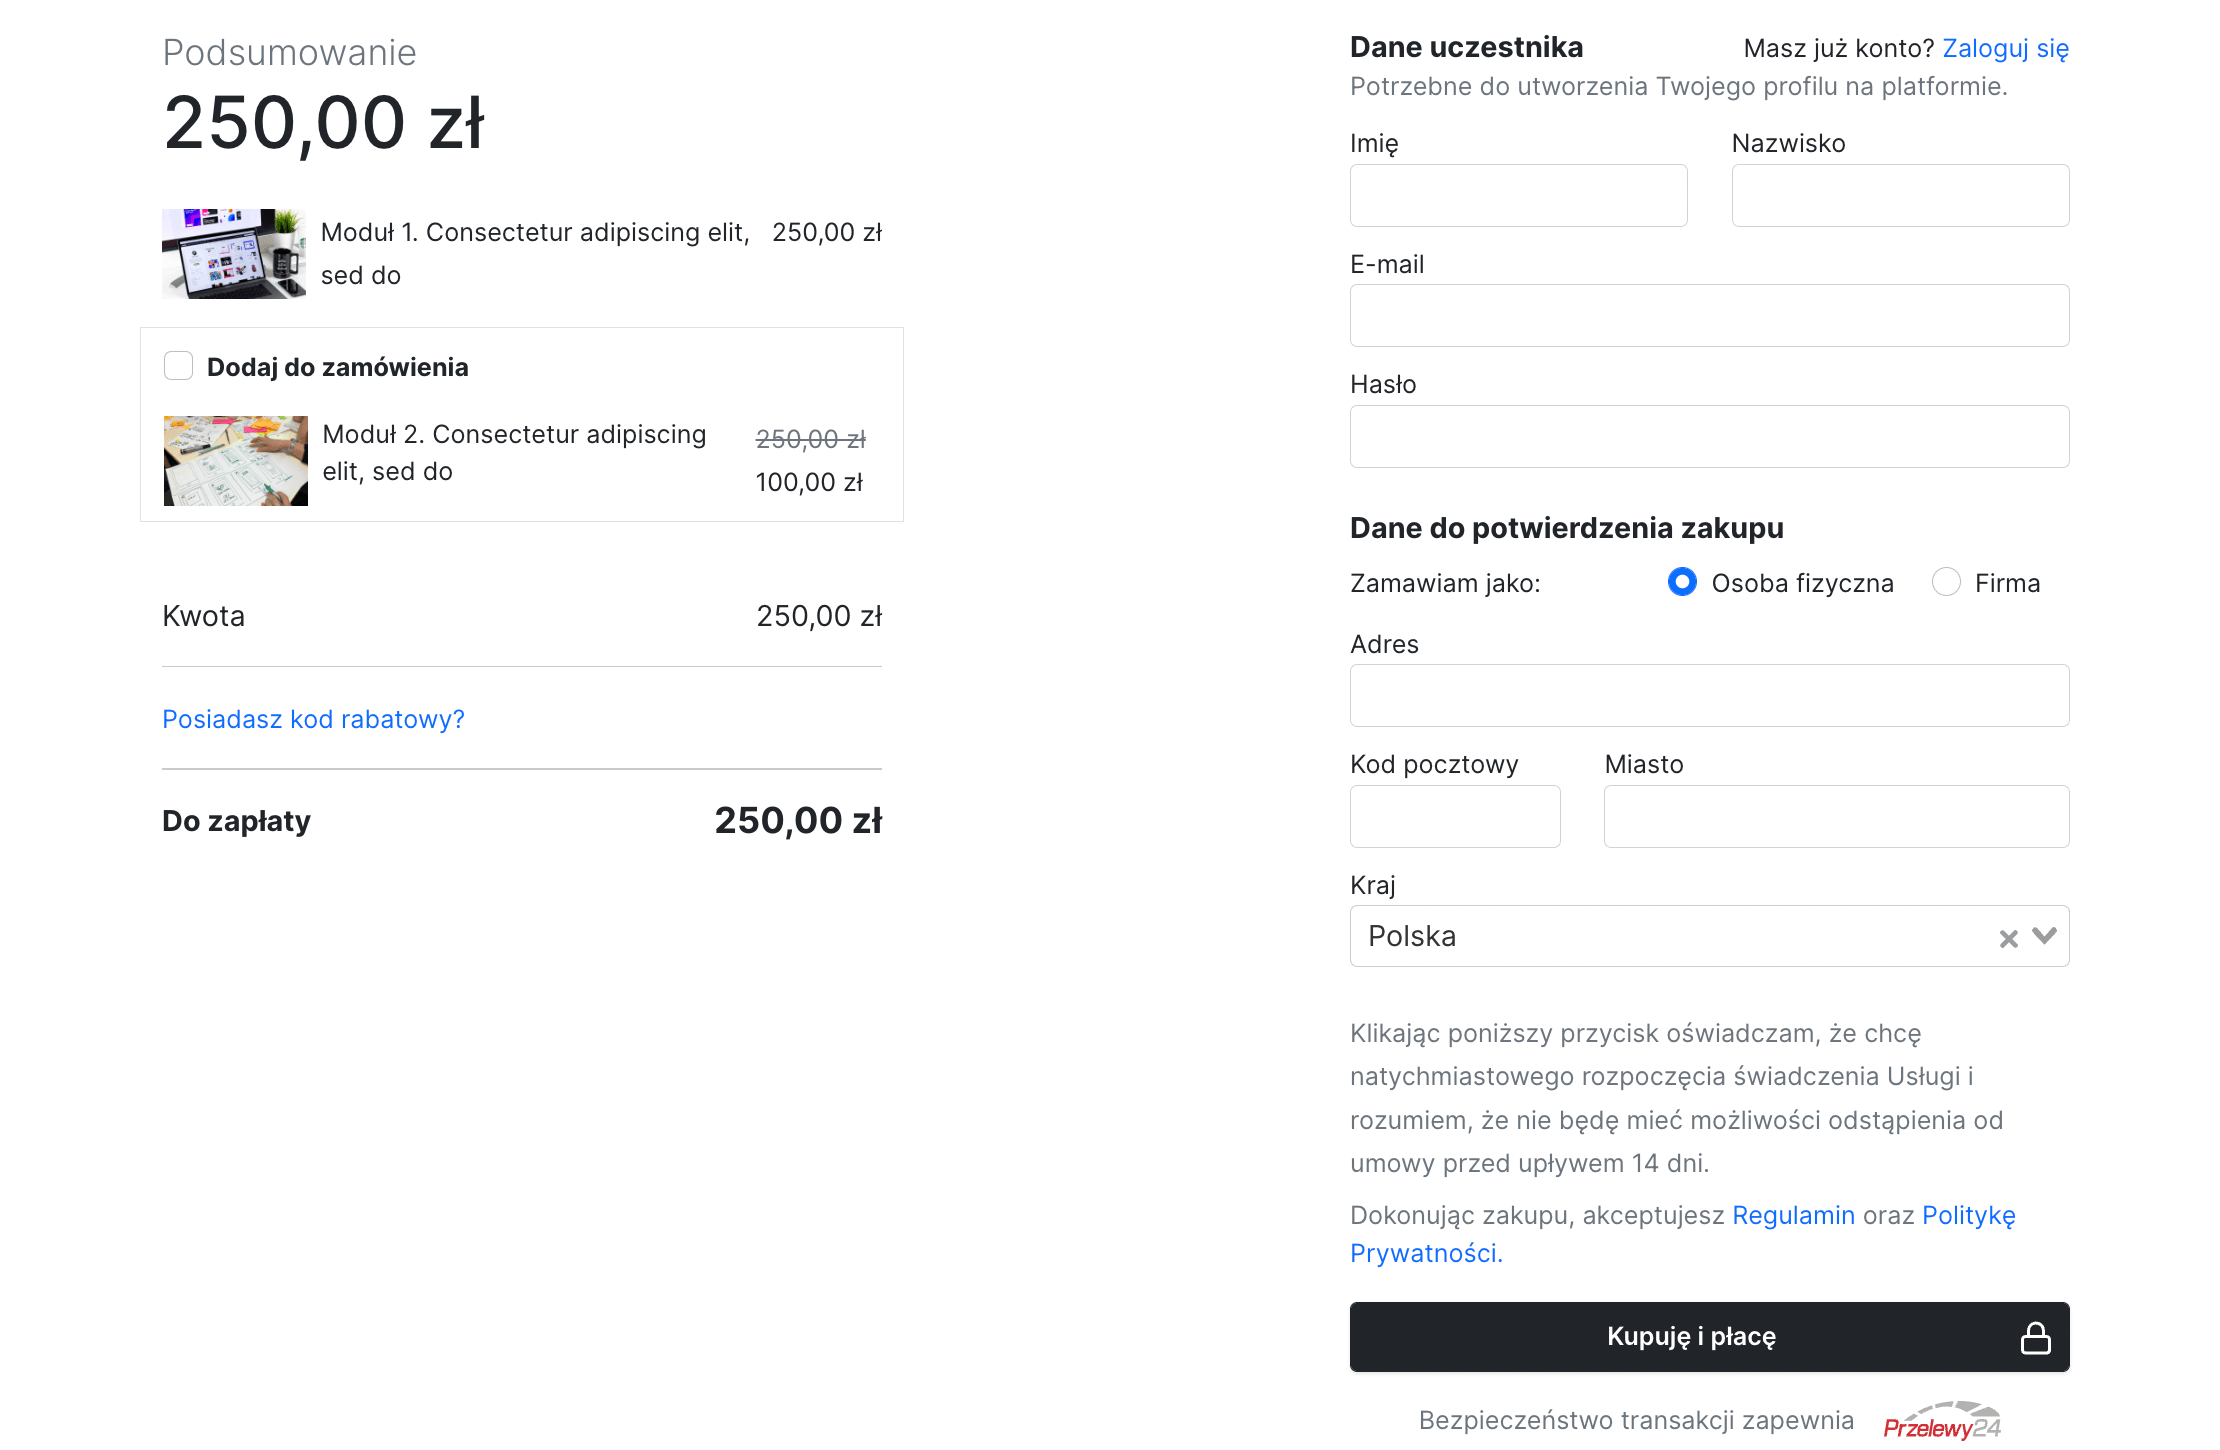Viewport: 2220px width, 1450px height.
Task: Open the Regulamin terms link
Action: click(x=1793, y=1215)
